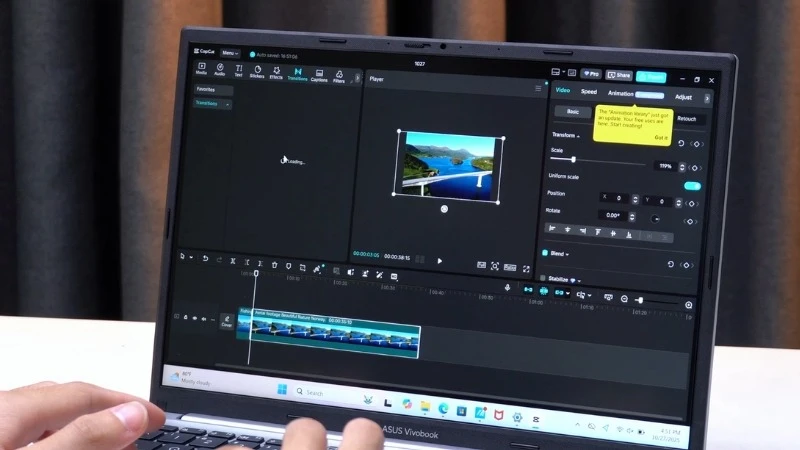800x450 pixels.
Task: Open the Captions panel
Action: coord(319,76)
